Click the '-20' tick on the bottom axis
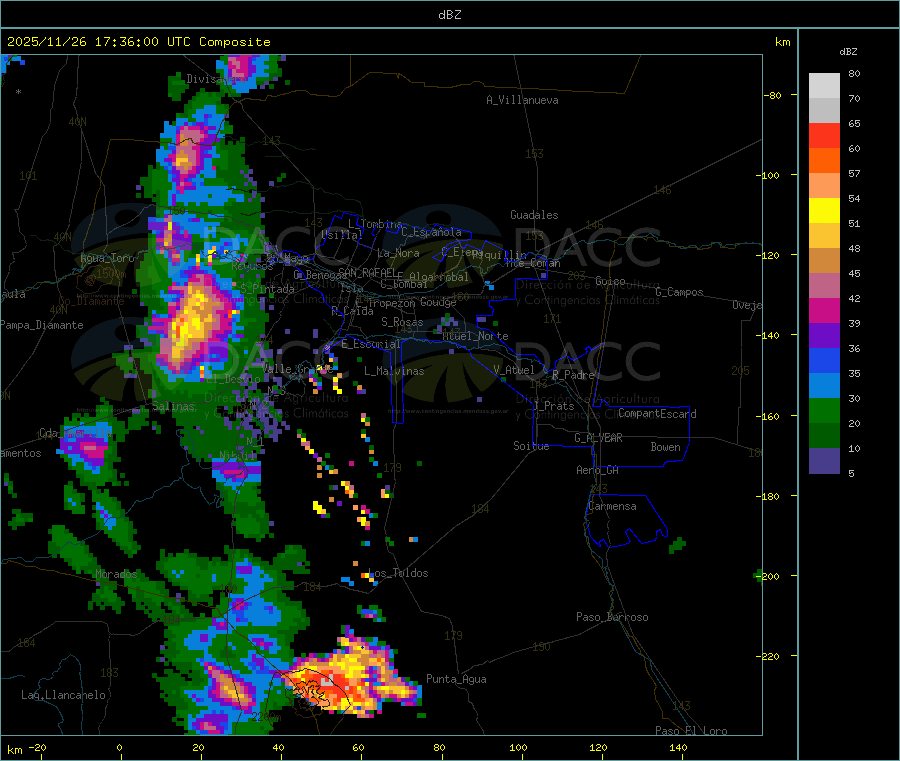Image resolution: width=900 pixels, height=761 pixels. [37, 748]
